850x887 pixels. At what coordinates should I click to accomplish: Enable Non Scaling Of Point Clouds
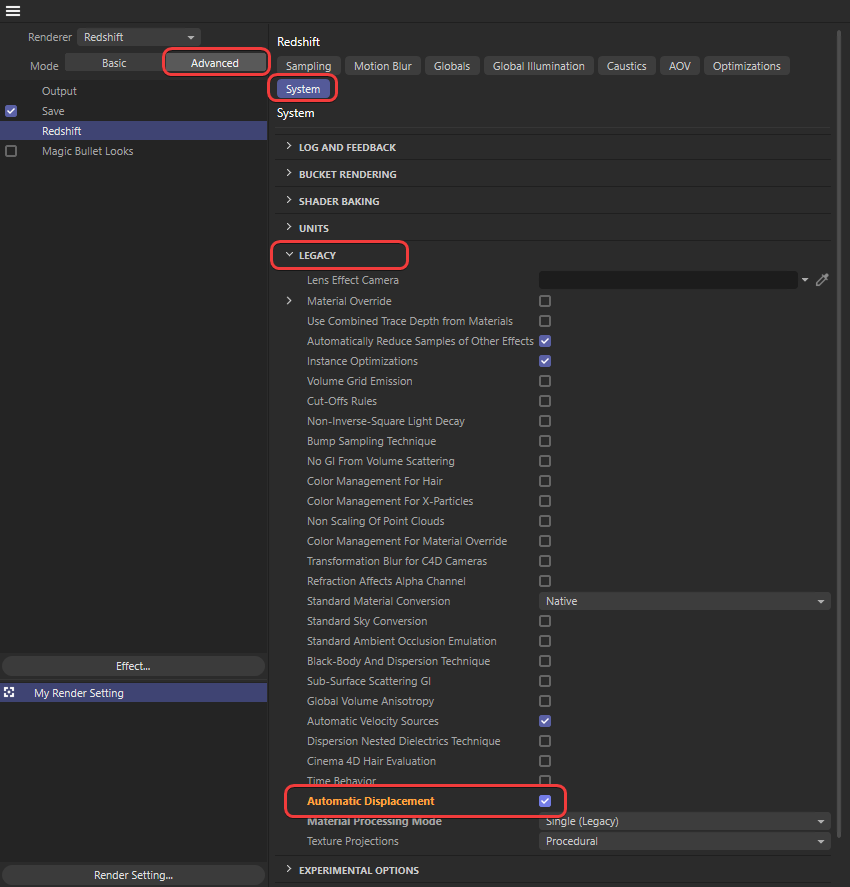[x=545, y=521]
